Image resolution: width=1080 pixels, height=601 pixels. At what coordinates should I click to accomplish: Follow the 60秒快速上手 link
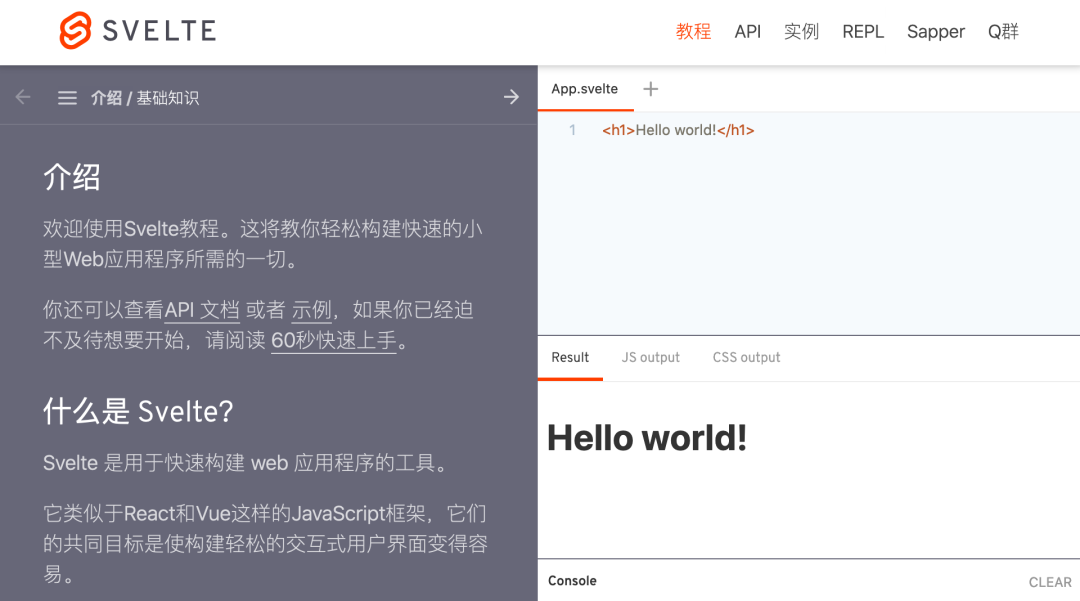point(334,340)
